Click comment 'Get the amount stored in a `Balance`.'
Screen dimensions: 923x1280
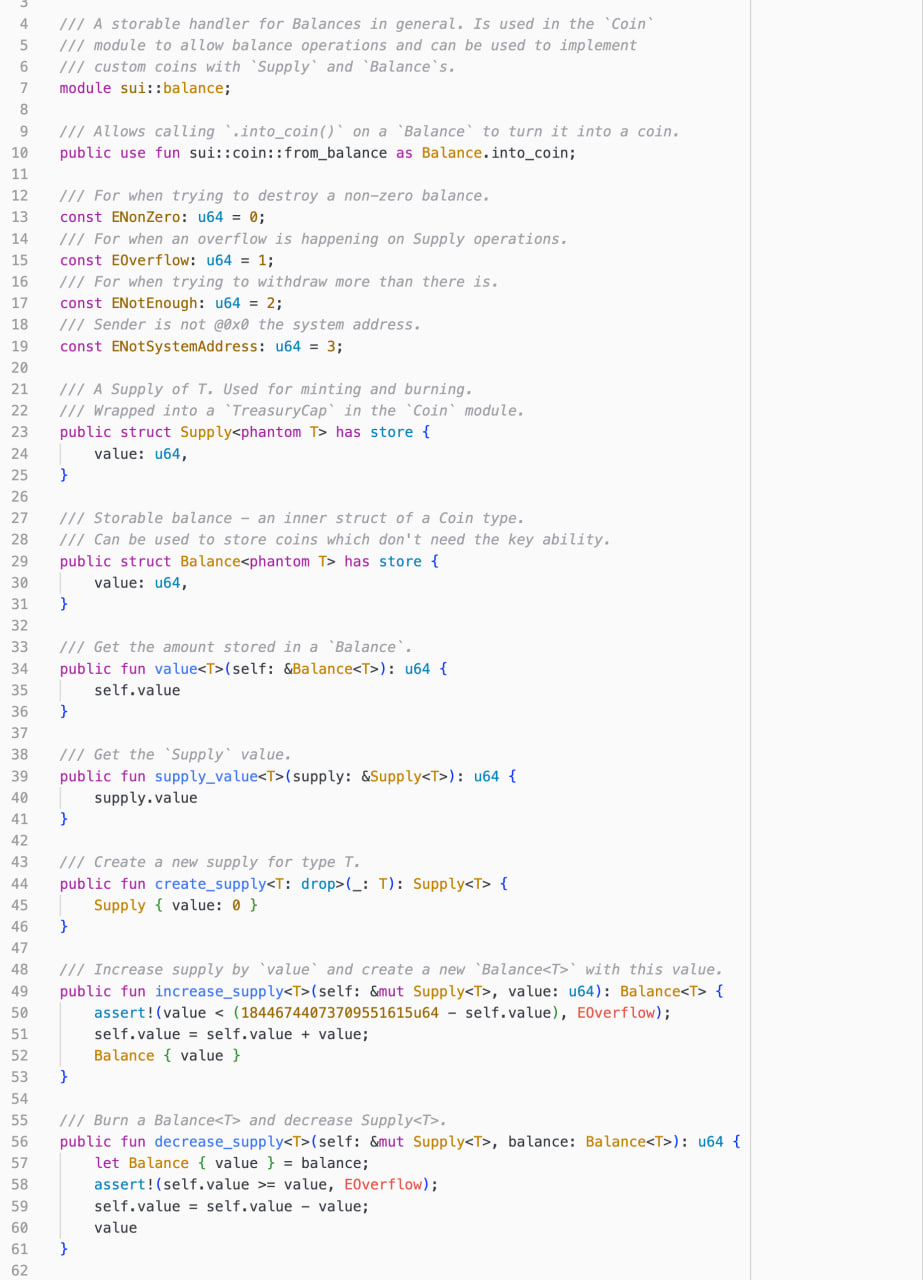click(236, 647)
